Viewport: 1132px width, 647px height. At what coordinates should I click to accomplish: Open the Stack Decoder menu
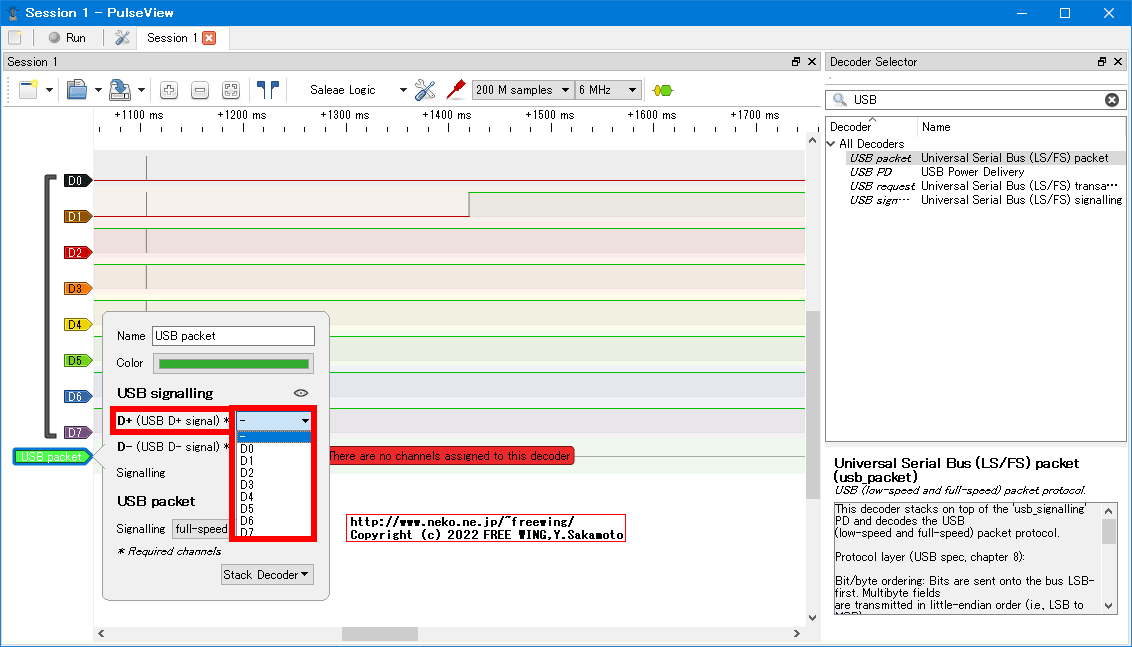(267, 574)
